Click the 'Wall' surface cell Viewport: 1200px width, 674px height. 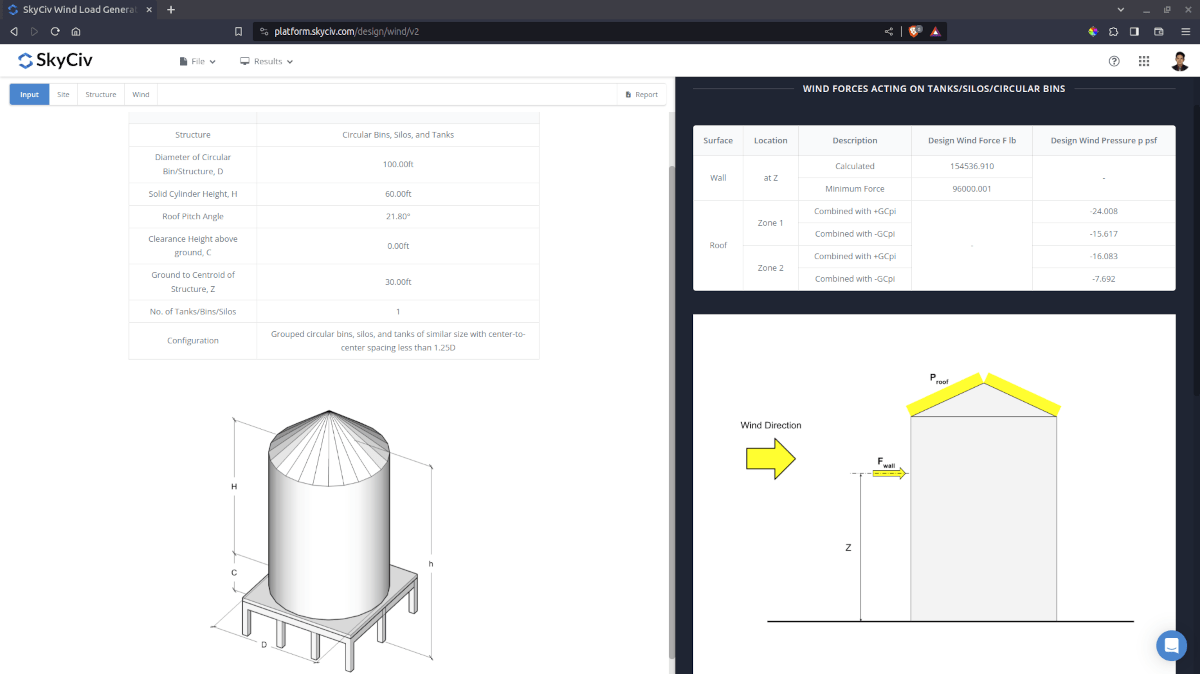click(x=718, y=178)
